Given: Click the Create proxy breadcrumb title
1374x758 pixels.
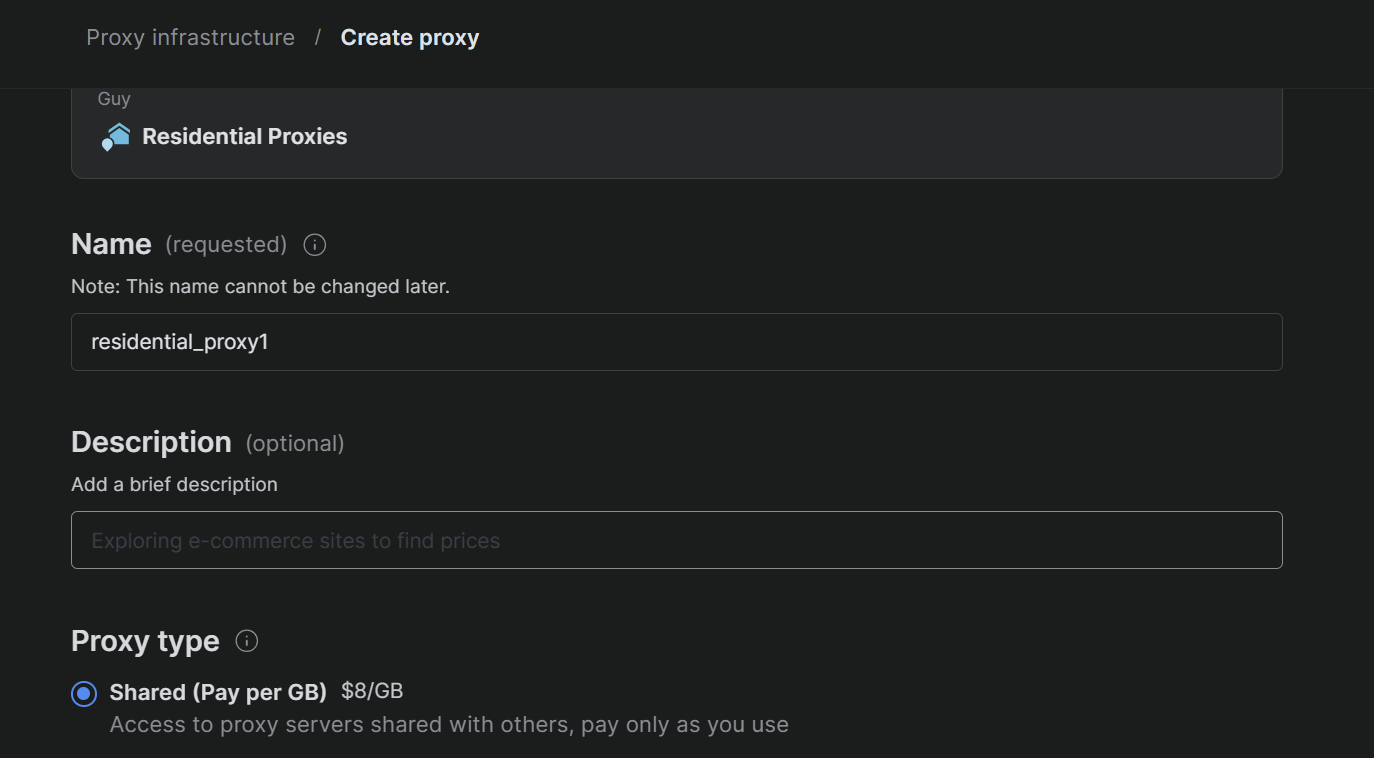Looking at the screenshot, I should 410,38.
